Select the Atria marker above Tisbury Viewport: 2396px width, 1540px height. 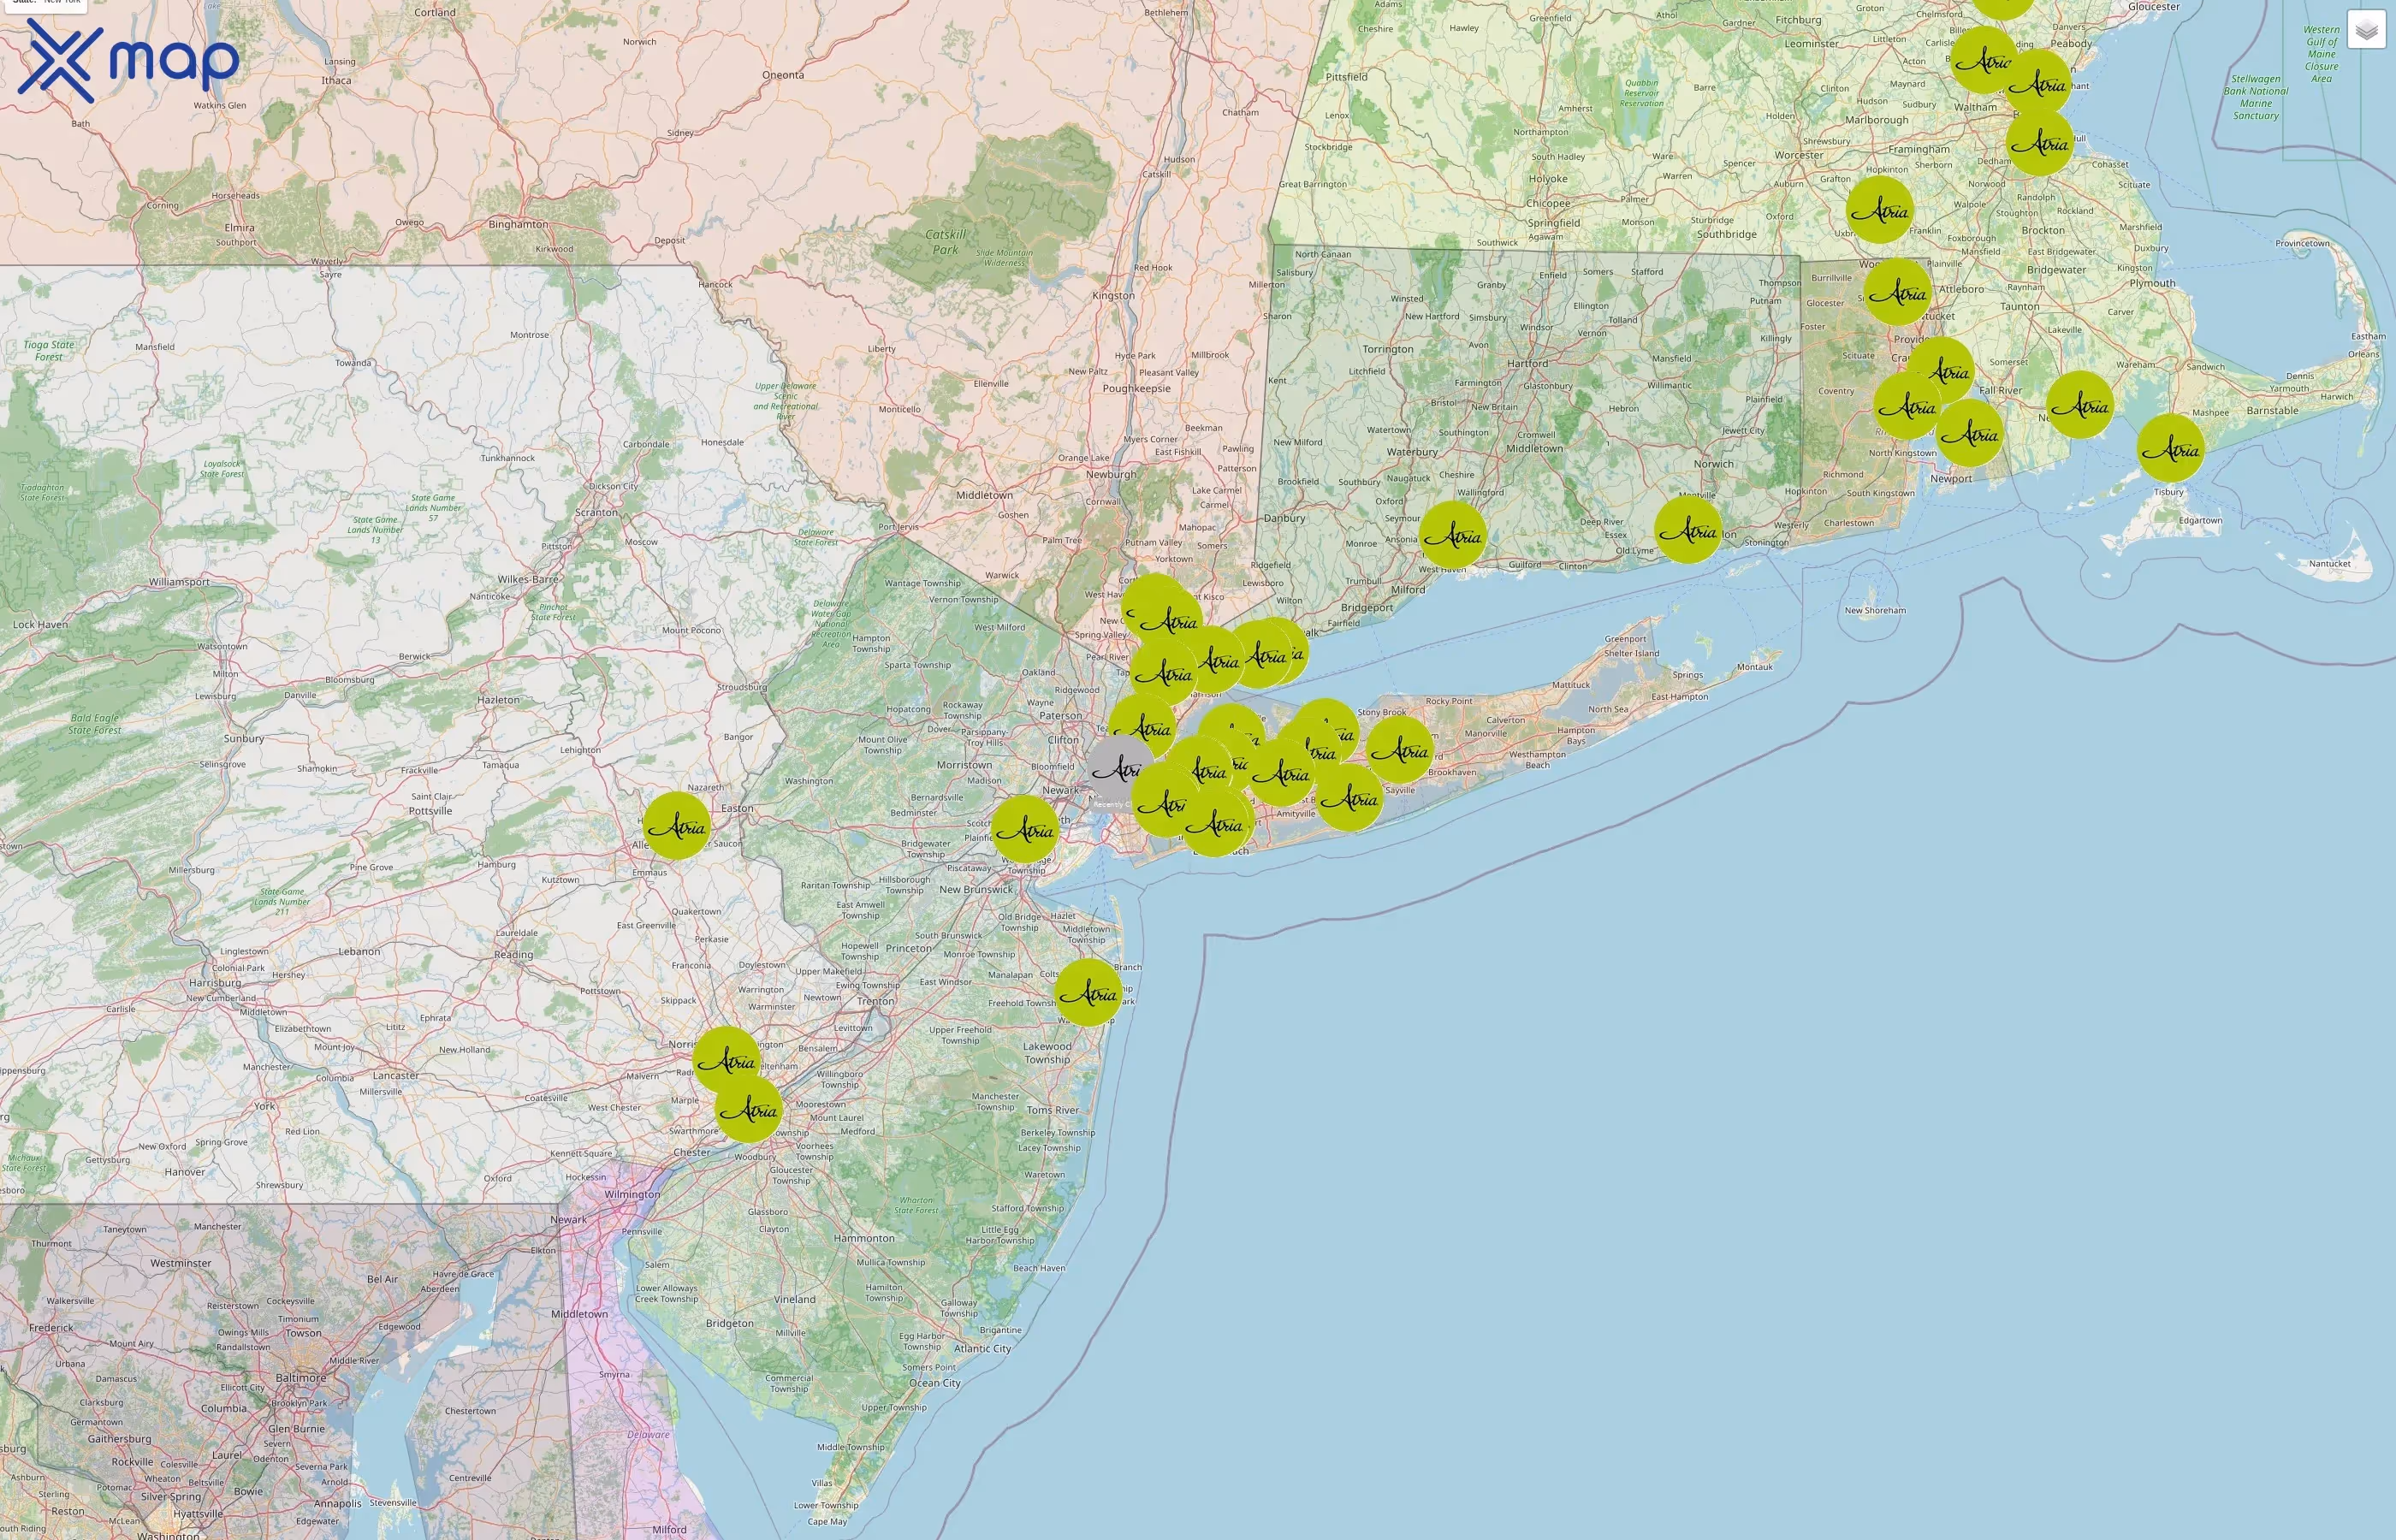pos(2171,449)
